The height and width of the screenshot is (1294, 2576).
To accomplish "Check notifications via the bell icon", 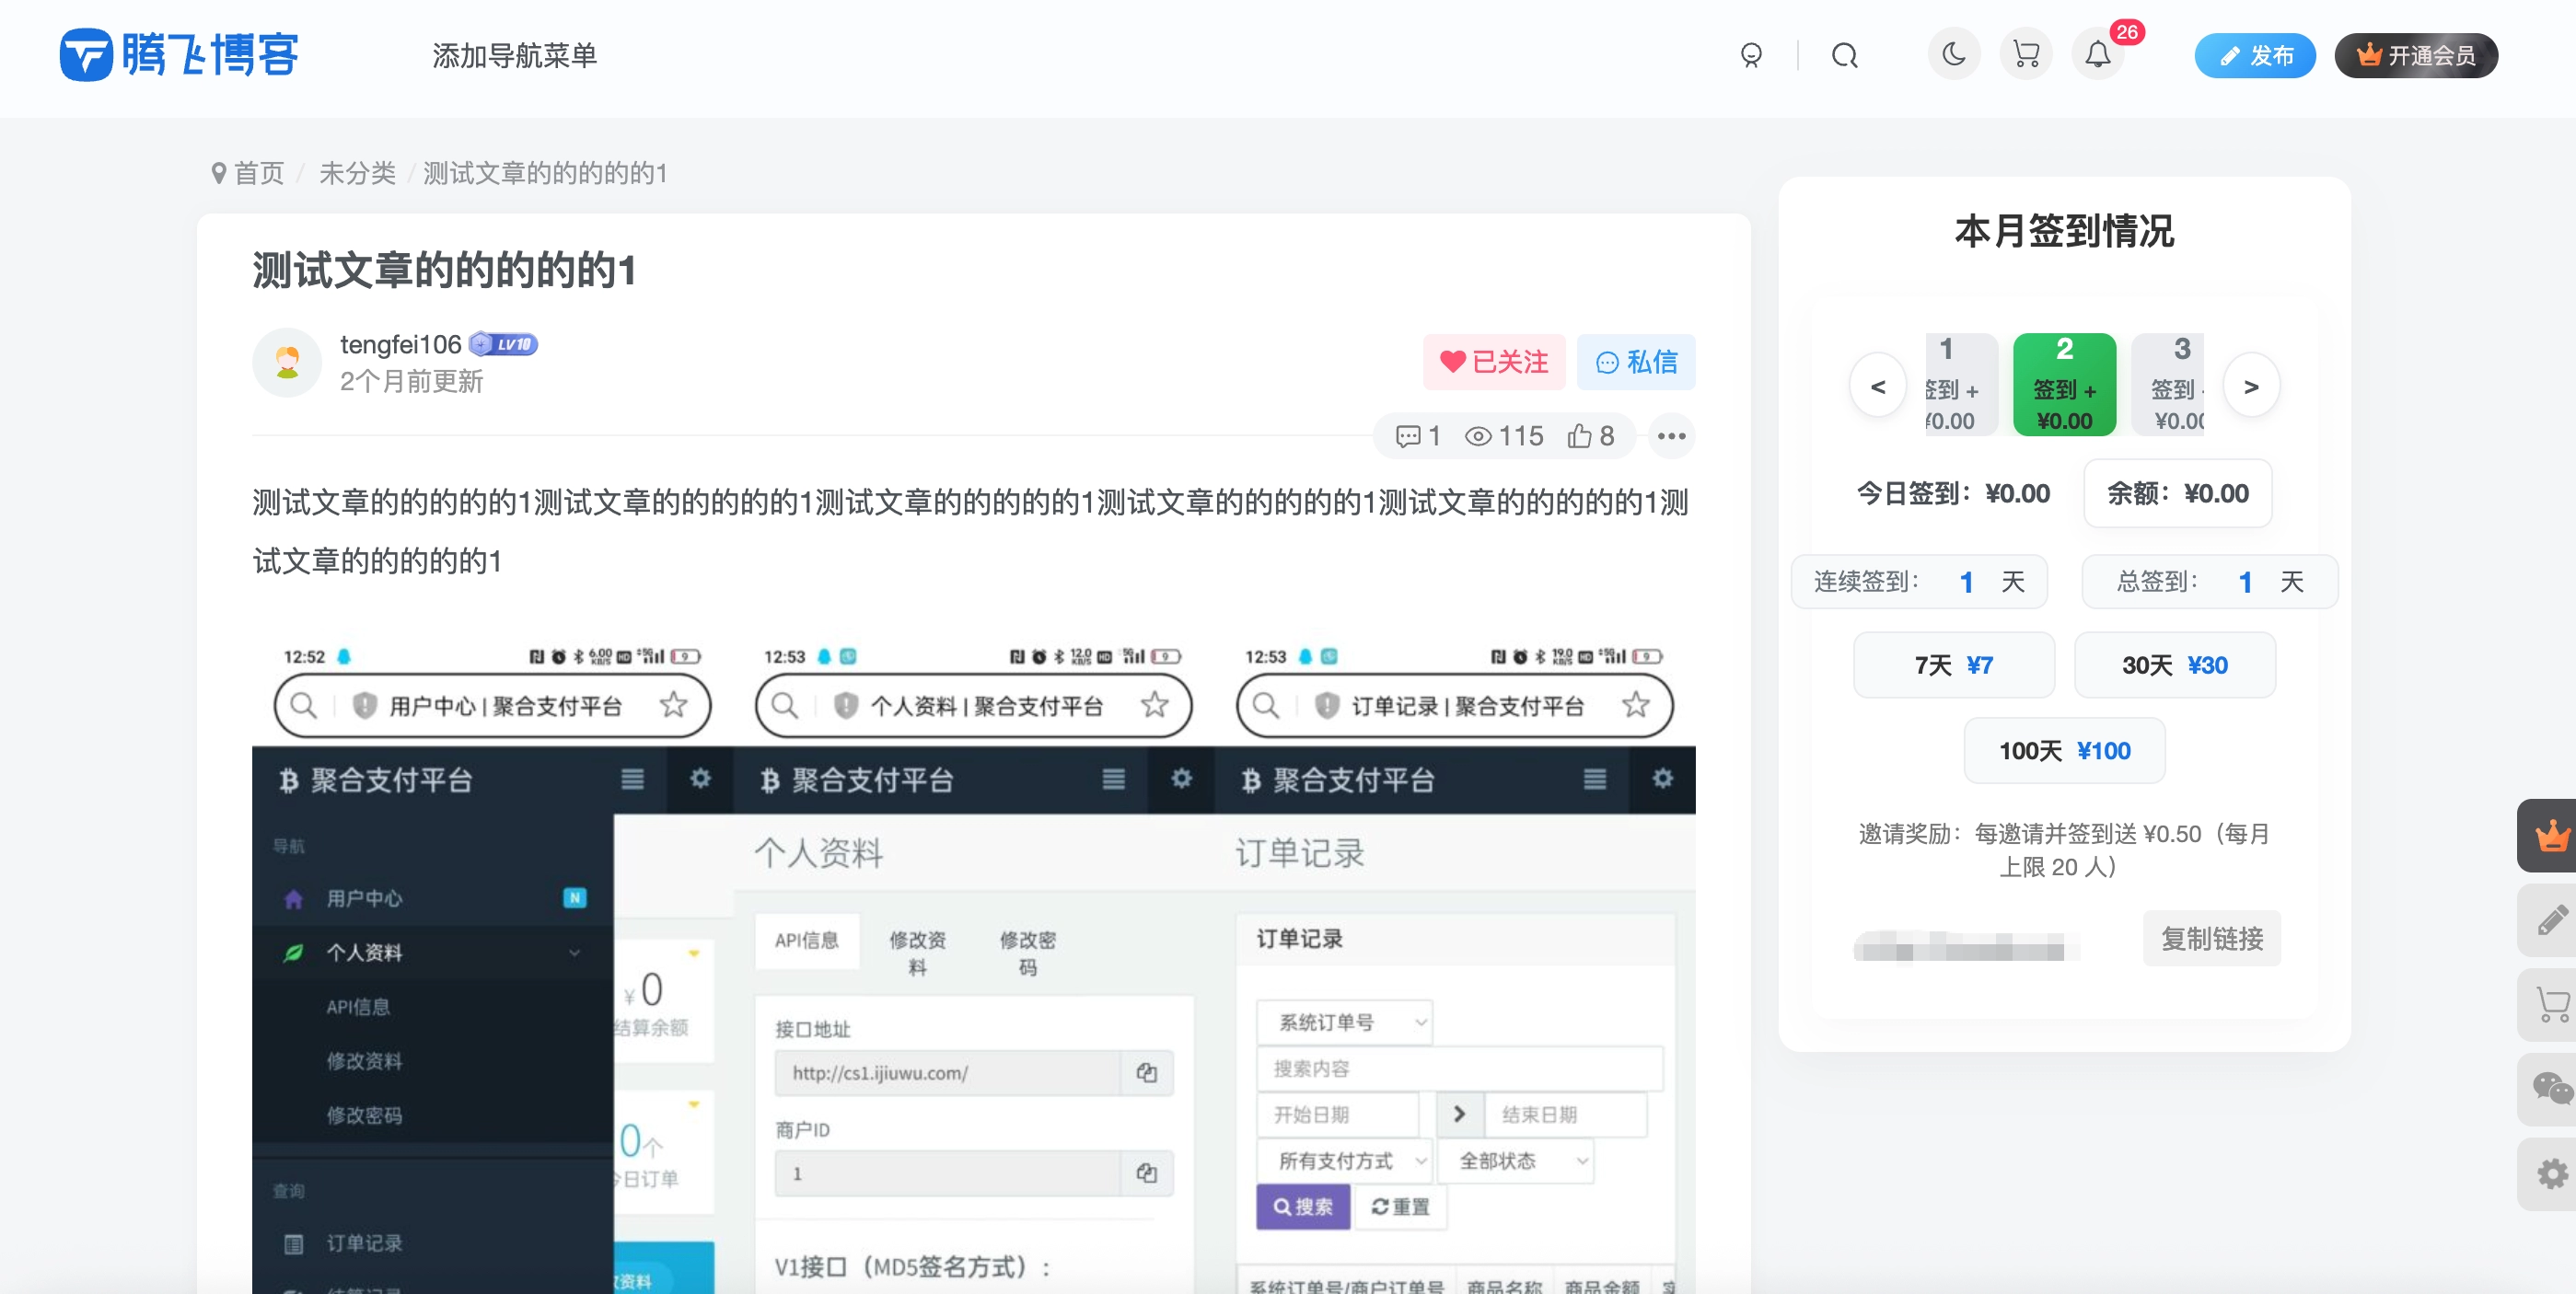I will [2097, 55].
